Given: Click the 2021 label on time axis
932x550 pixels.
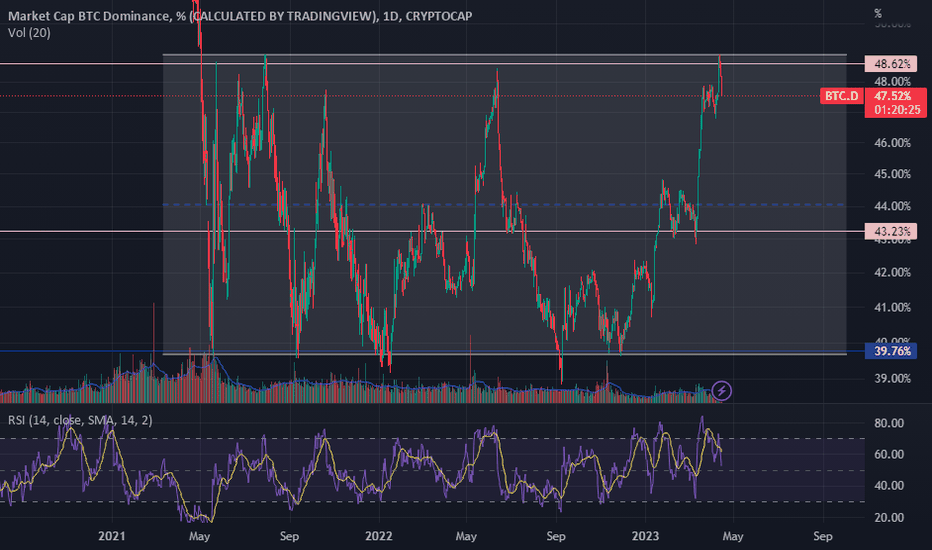Looking at the screenshot, I should tap(112, 536).
